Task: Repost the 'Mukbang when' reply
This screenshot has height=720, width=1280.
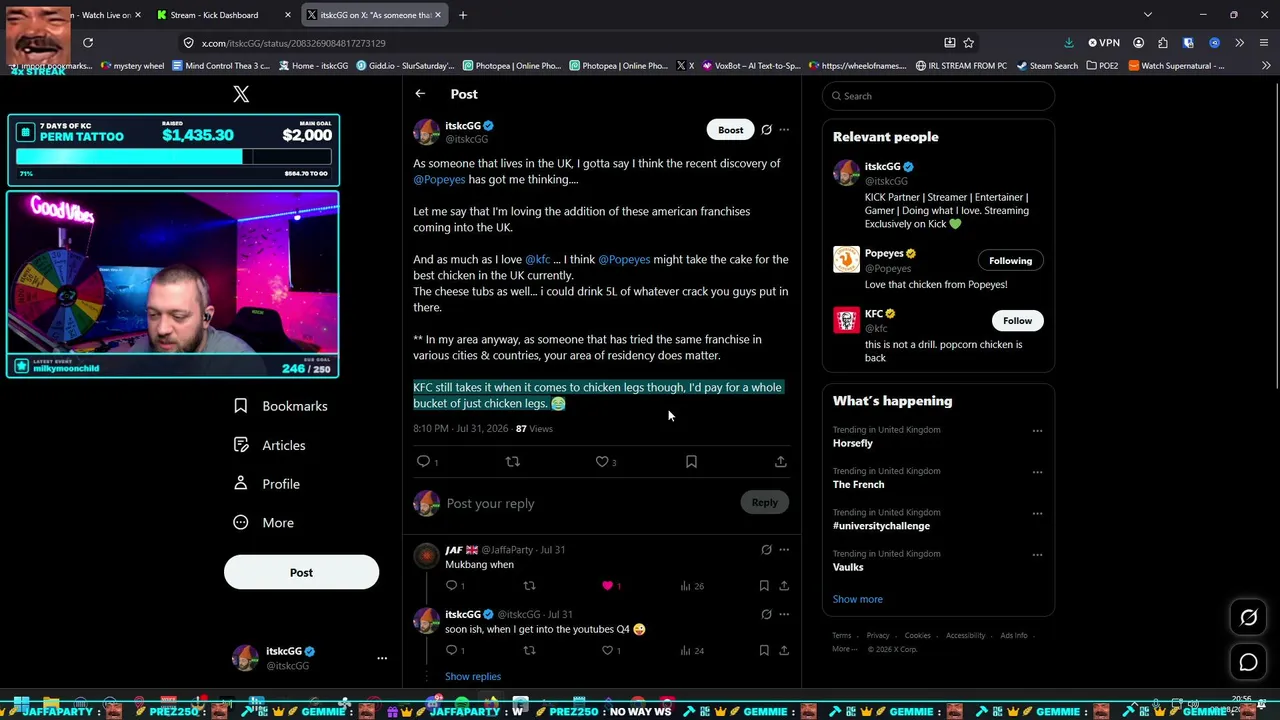Action: coord(529,585)
